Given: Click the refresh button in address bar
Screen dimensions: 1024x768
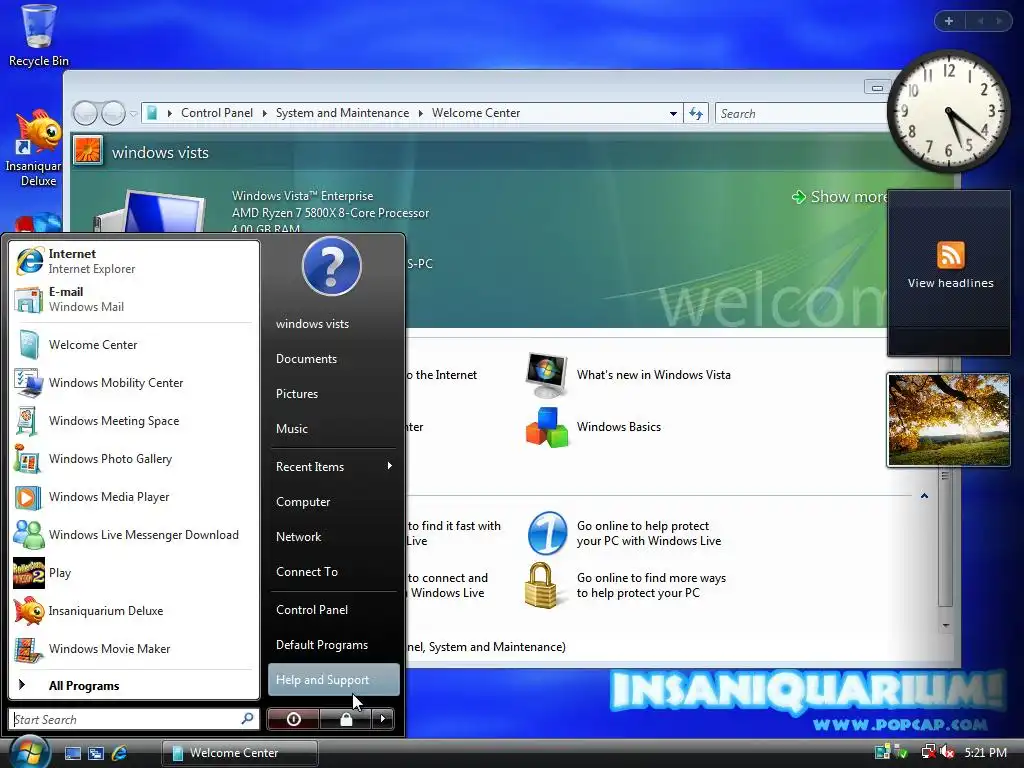Looking at the screenshot, I should (x=696, y=114).
